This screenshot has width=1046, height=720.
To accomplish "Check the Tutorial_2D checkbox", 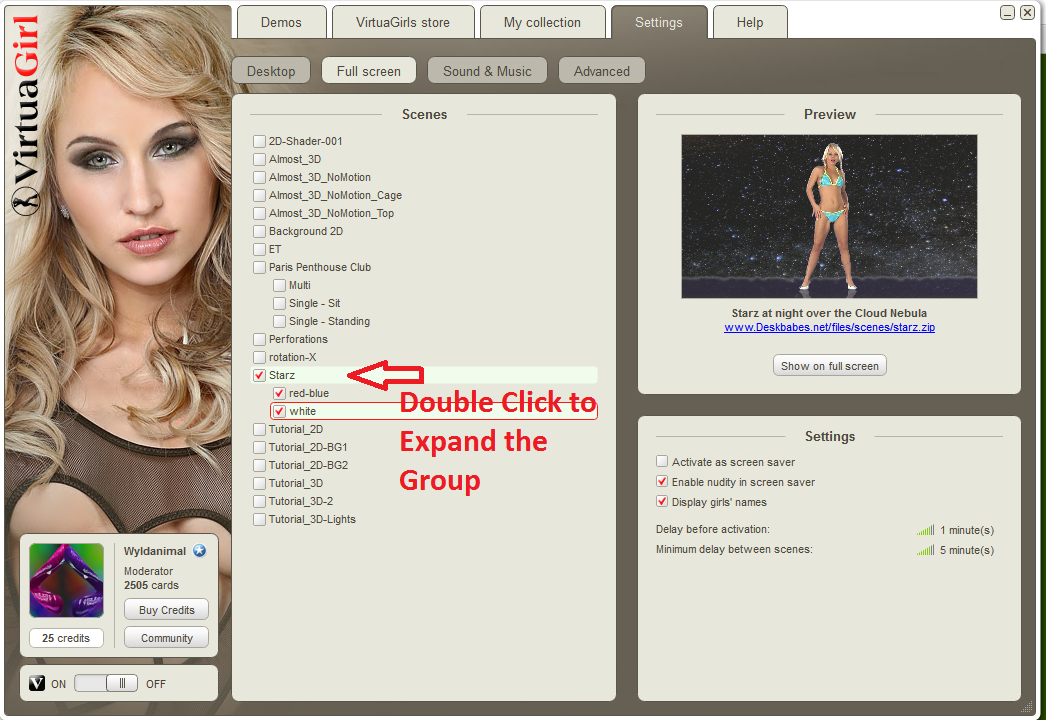I will coord(259,430).
